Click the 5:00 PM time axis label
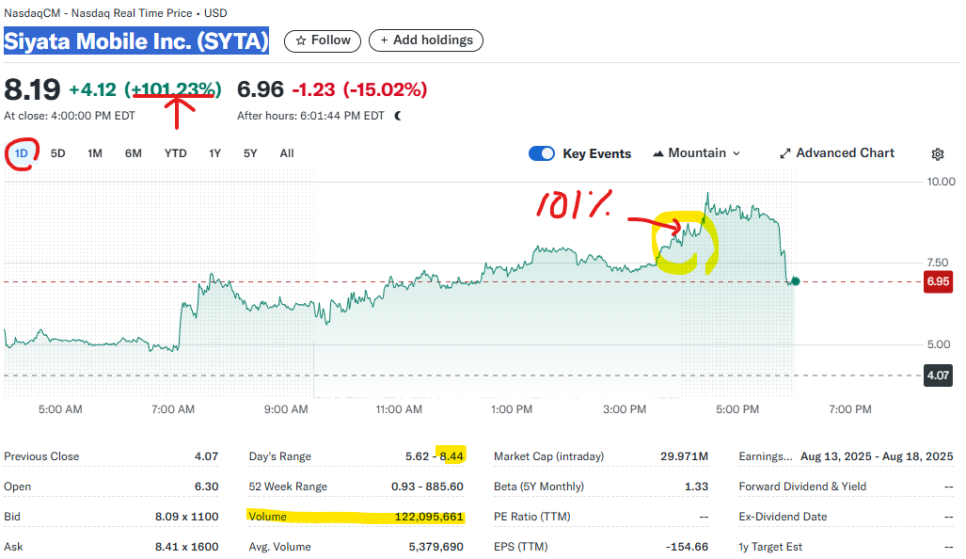The image size is (966, 559). click(x=737, y=409)
